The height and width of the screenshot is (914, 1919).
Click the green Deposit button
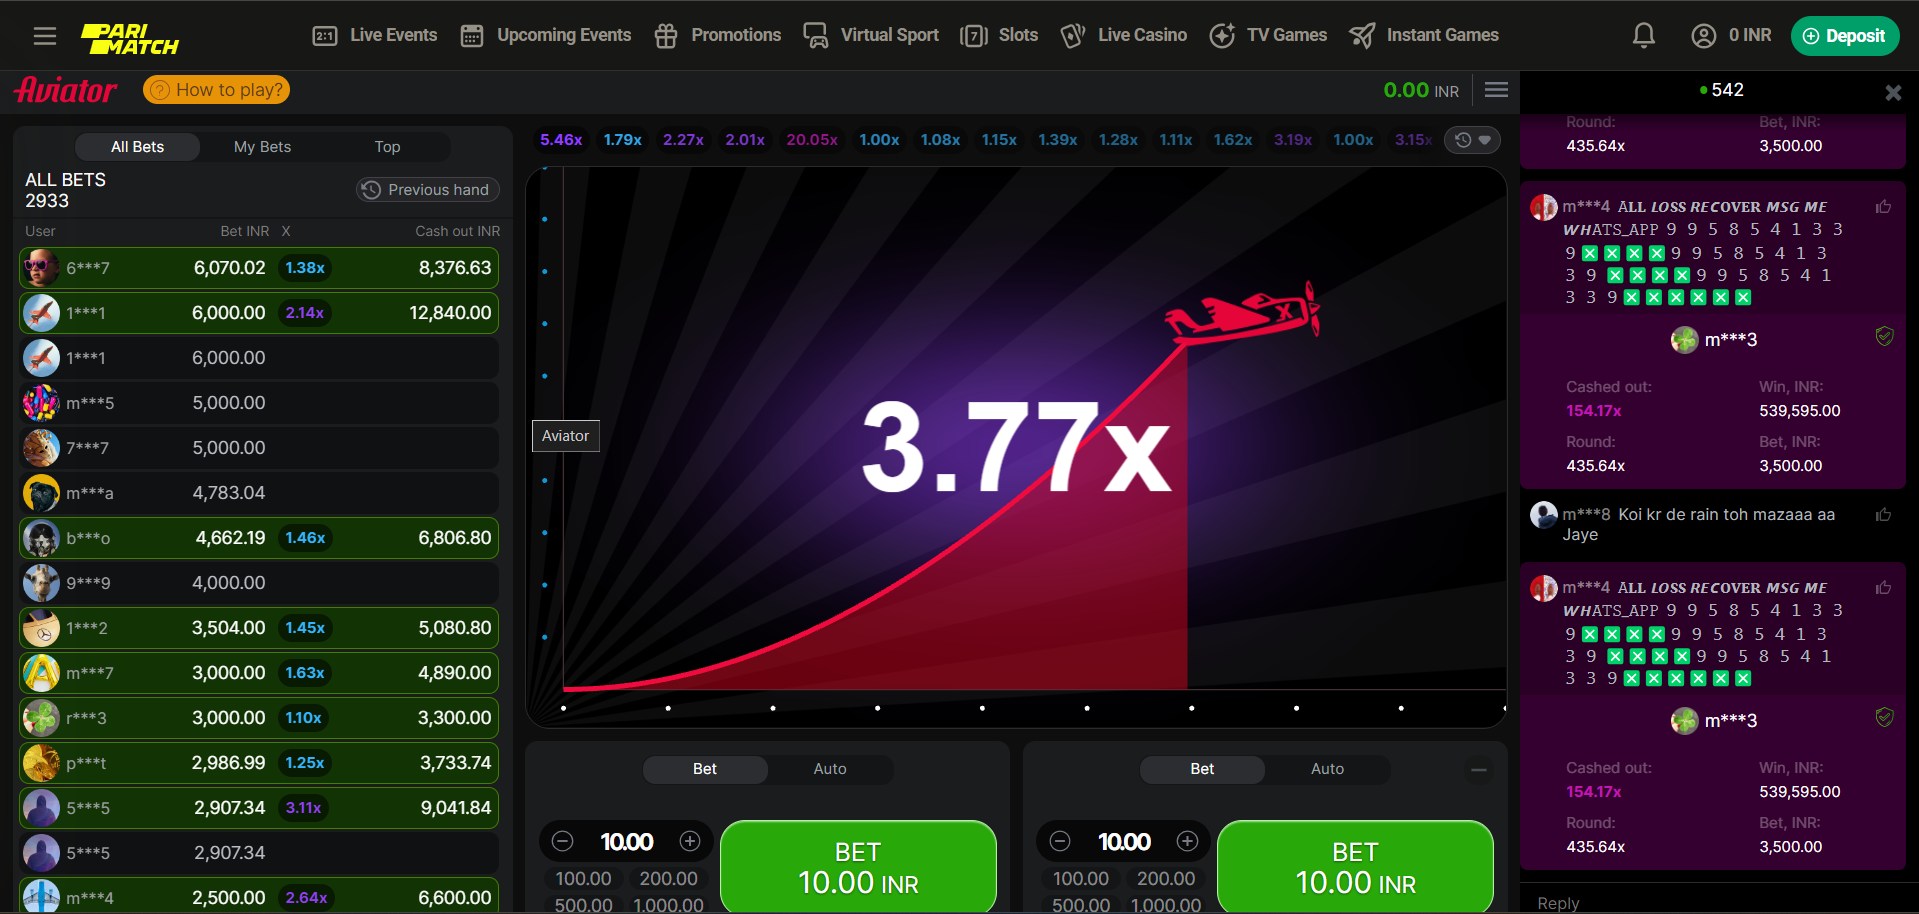[x=1844, y=36]
